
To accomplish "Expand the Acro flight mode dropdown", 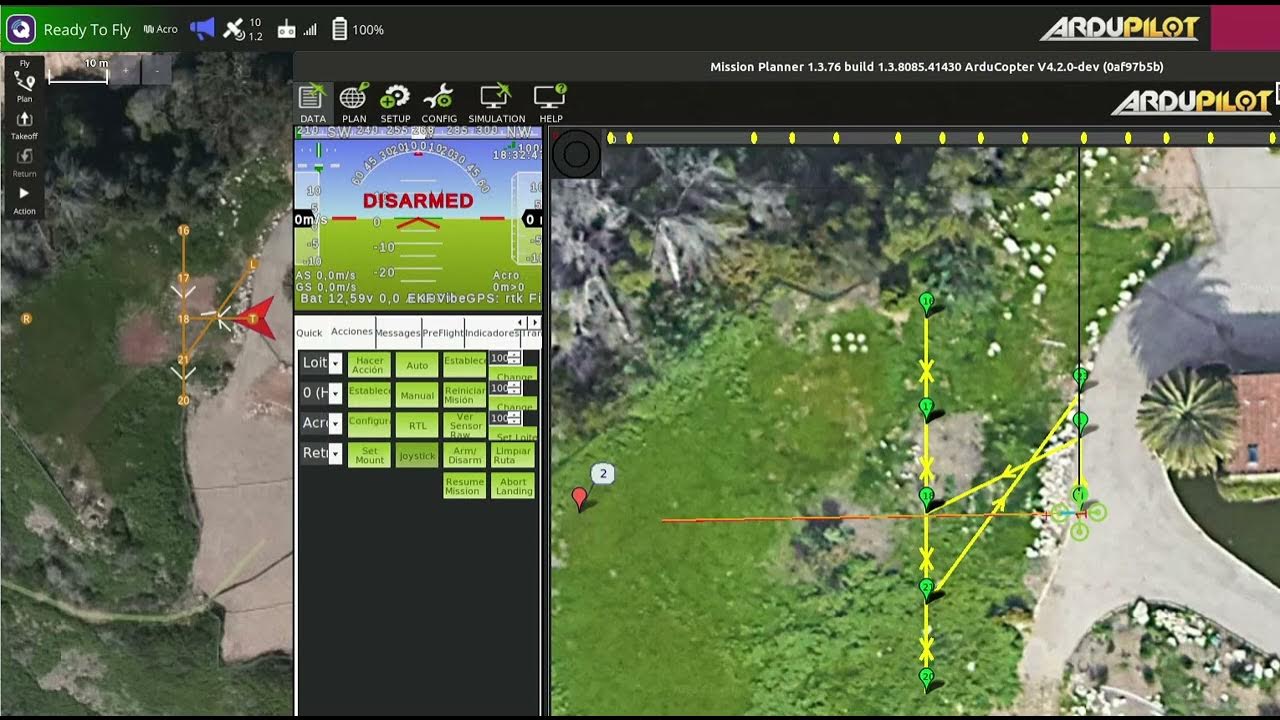I will coord(335,423).
